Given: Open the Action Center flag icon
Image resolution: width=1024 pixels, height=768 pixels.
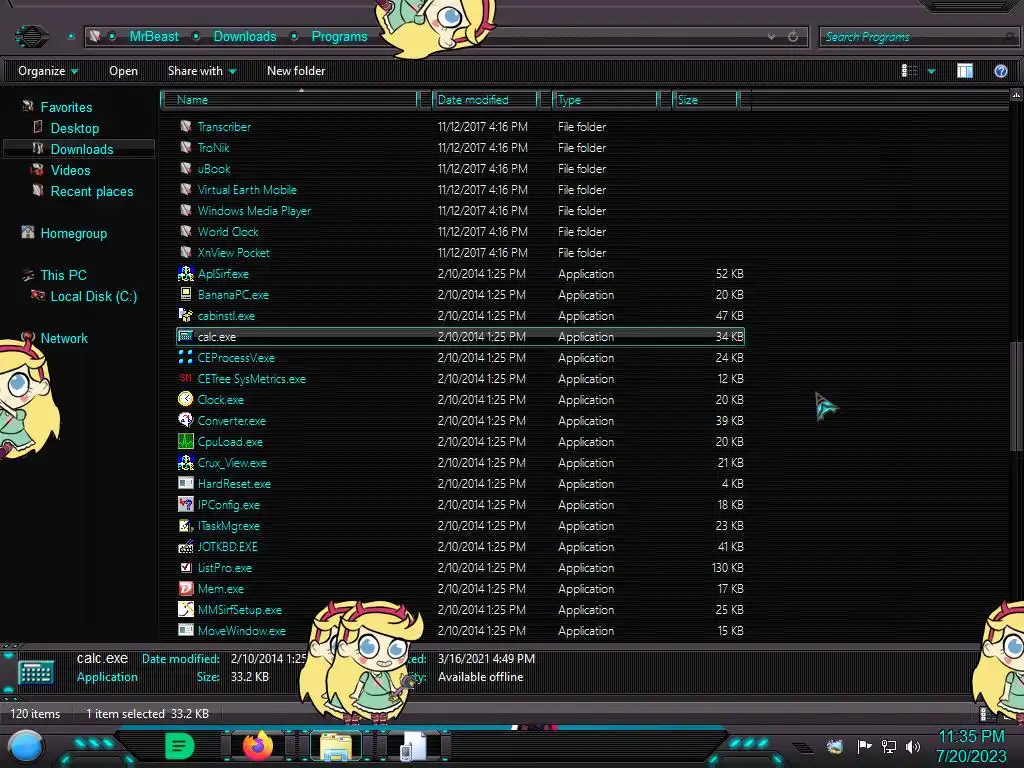Looking at the screenshot, I should click(x=864, y=746).
